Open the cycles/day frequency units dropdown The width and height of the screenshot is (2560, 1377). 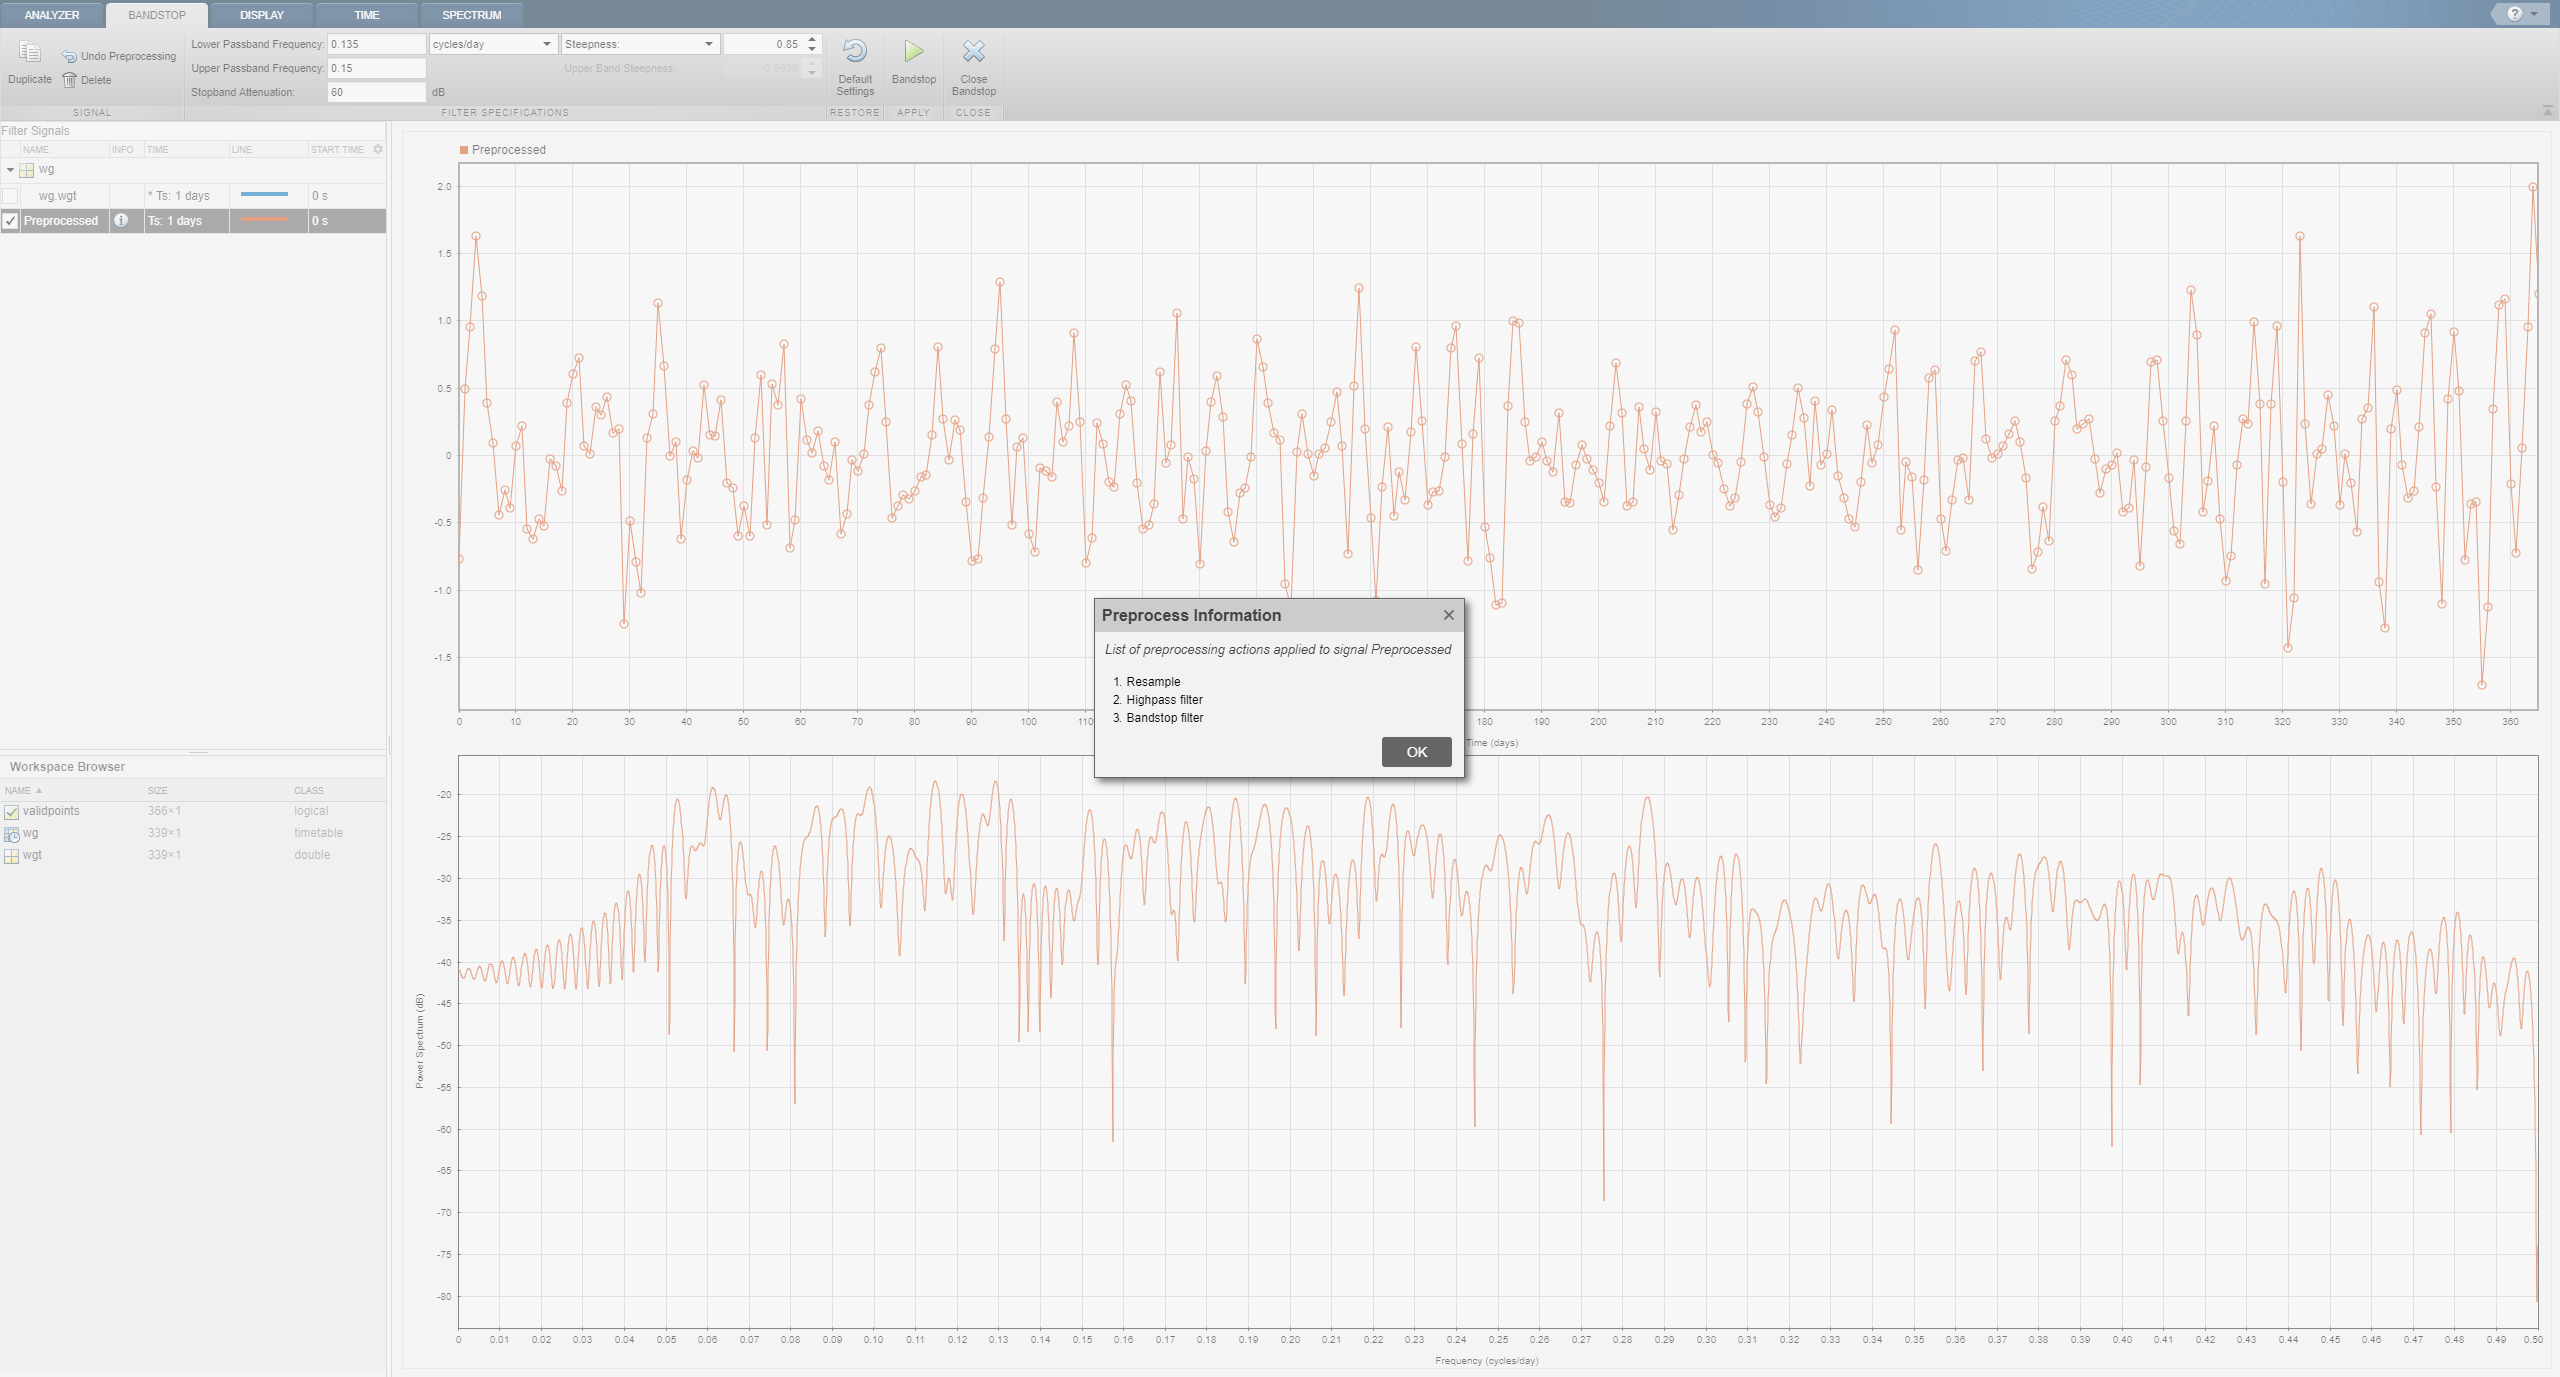pyautogui.click(x=492, y=44)
